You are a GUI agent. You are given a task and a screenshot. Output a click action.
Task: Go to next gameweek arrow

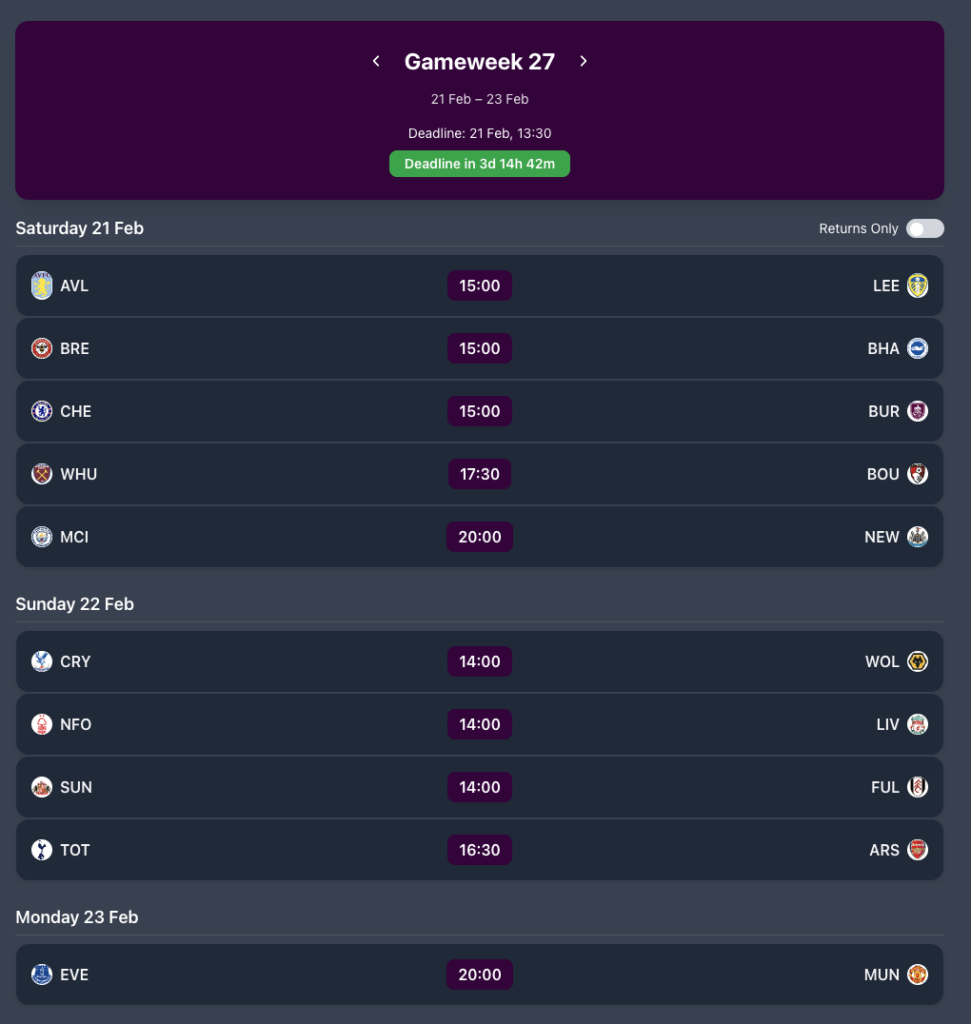pyautogui.click(x=584, y=62)
